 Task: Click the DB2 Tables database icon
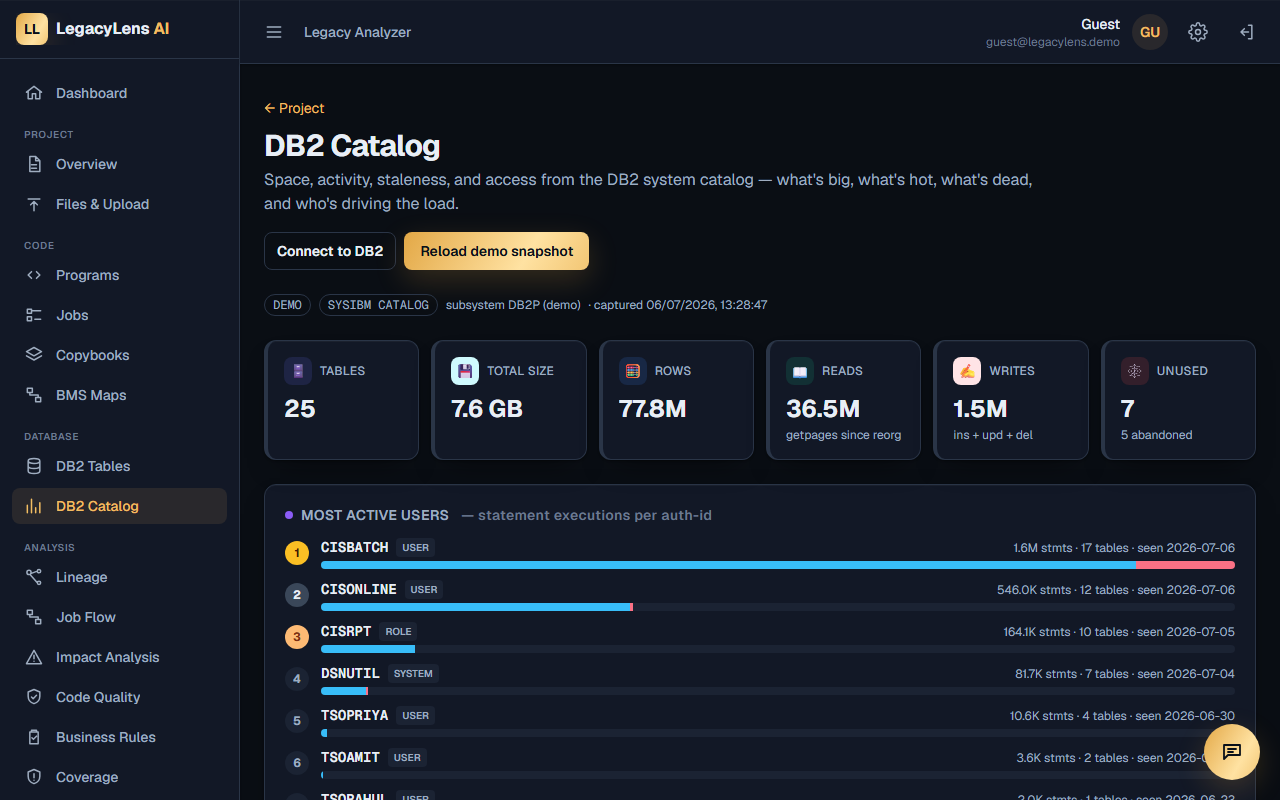coord(34,466)
